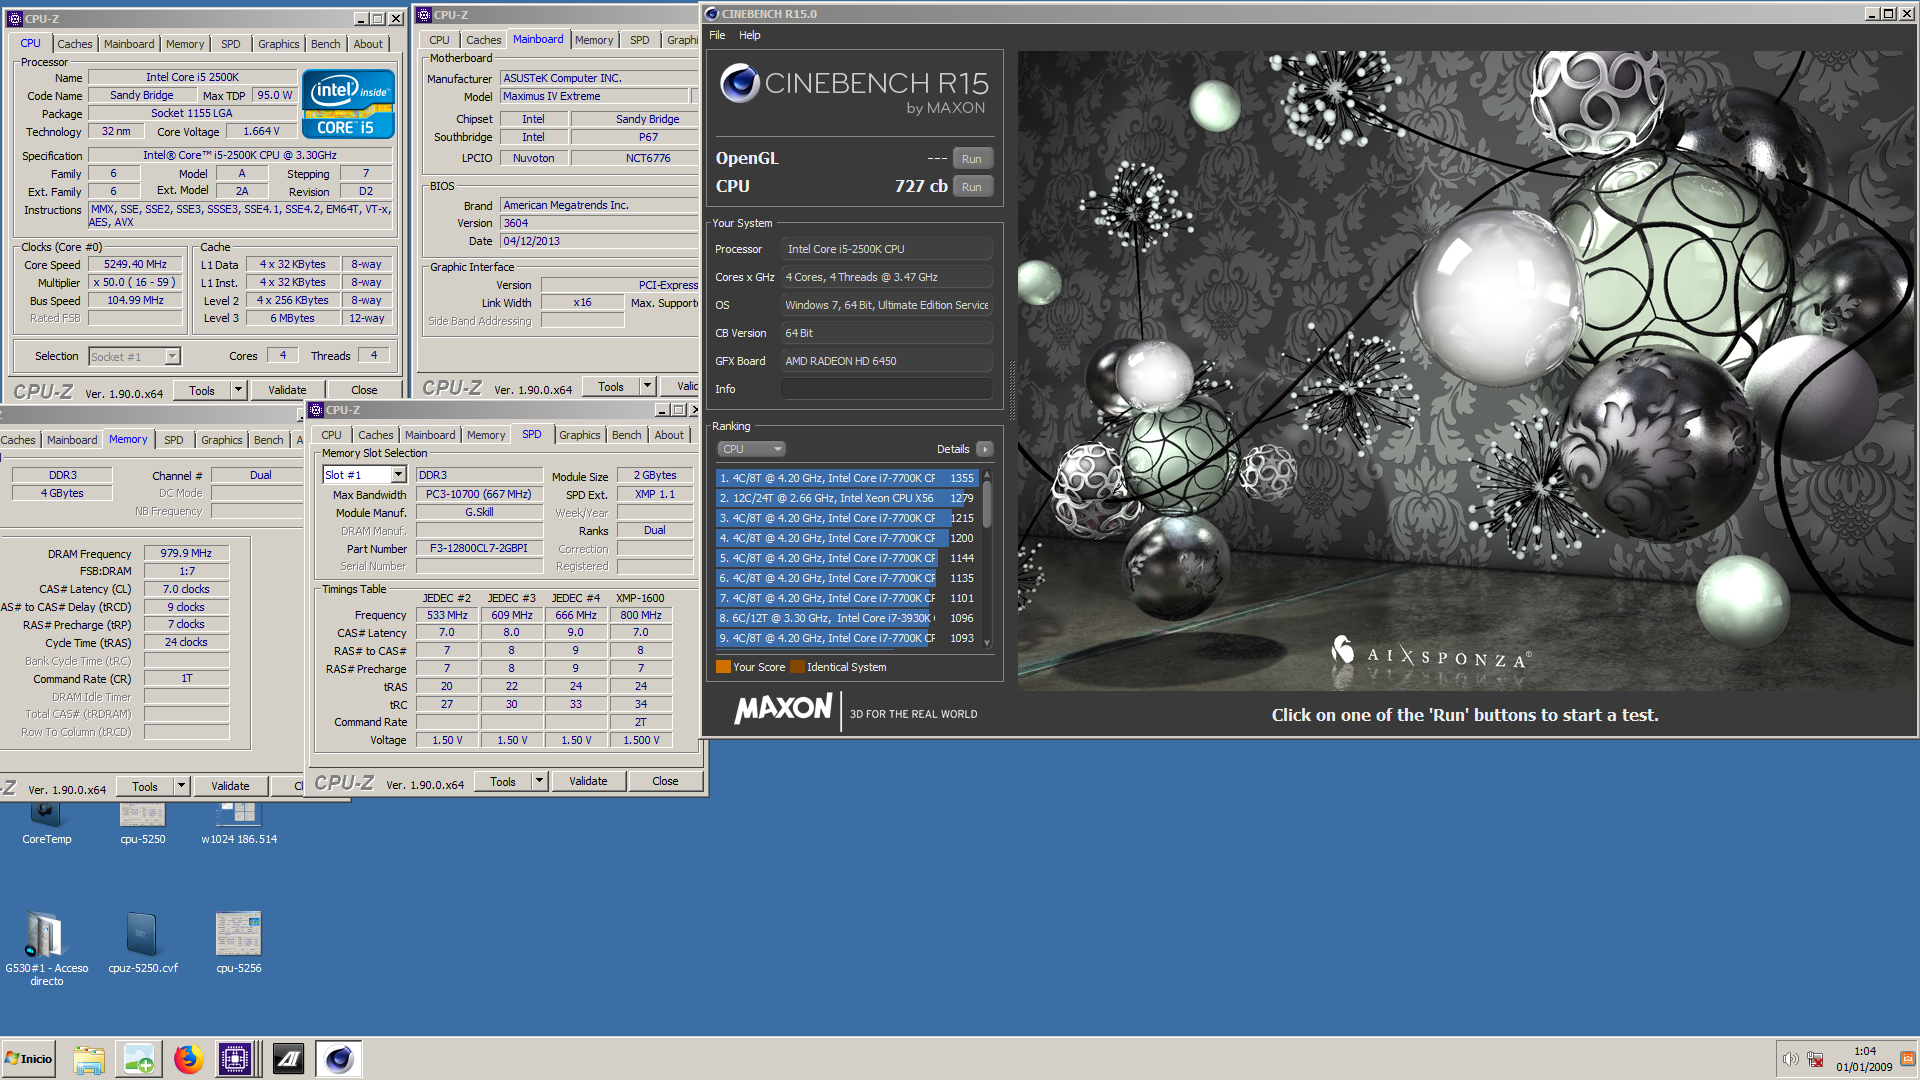Select ranking row 8 Core i7-3930K 1096
This screenshot has width=1920, height=1080.
pos(845,618)
